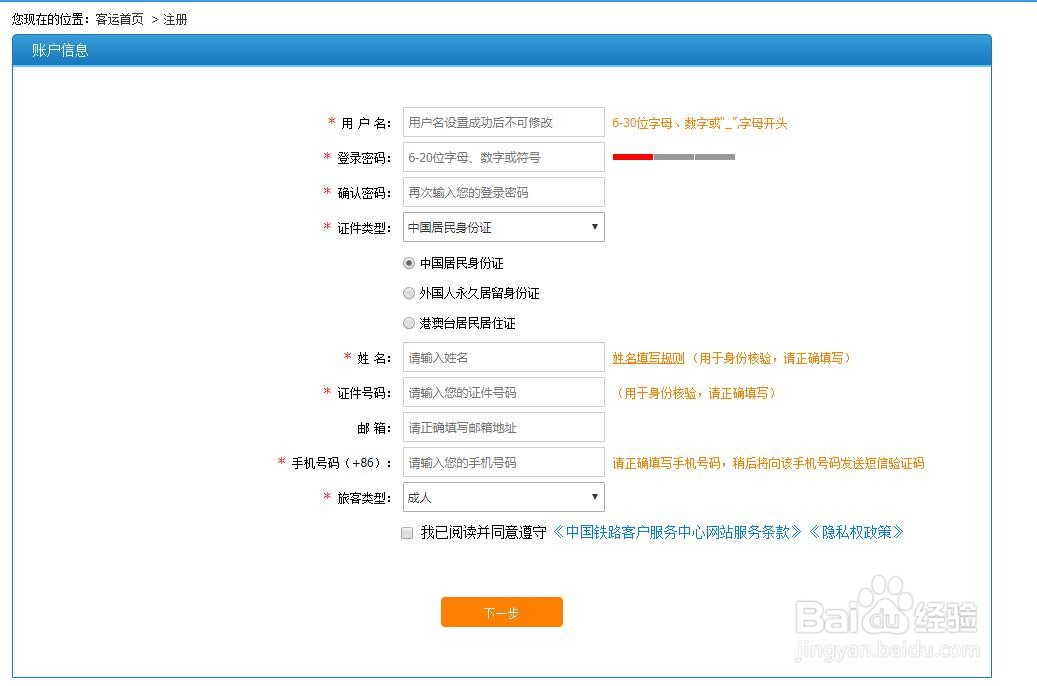Select the 中国居民身份证 radio button
This screenshot has width=1037, height=686.
(409, 263)
